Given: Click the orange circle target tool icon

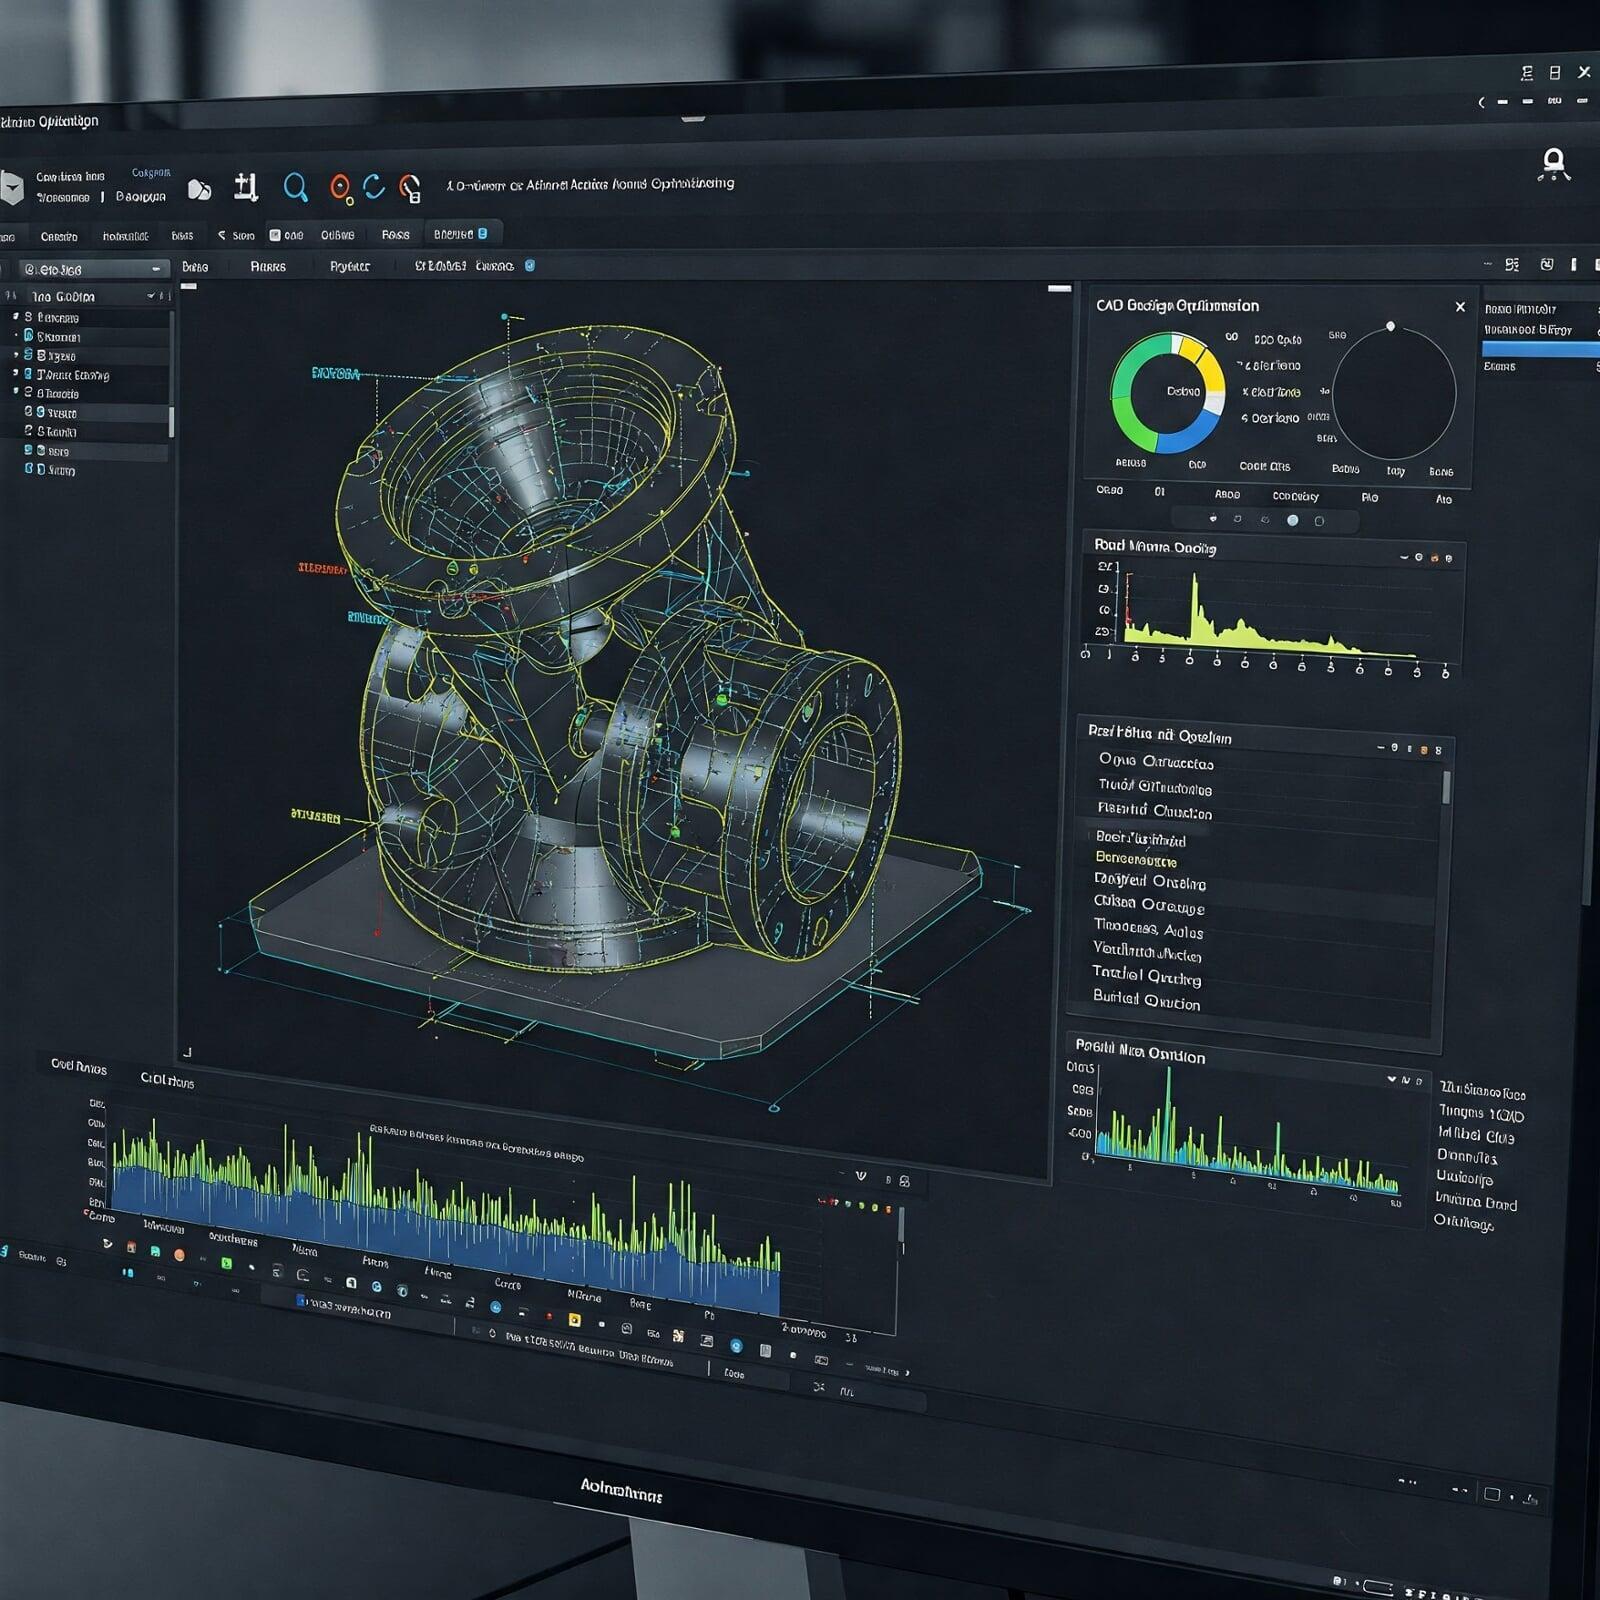Looking at the screenshot, I should pyautogui.click(x=341, y=188).
